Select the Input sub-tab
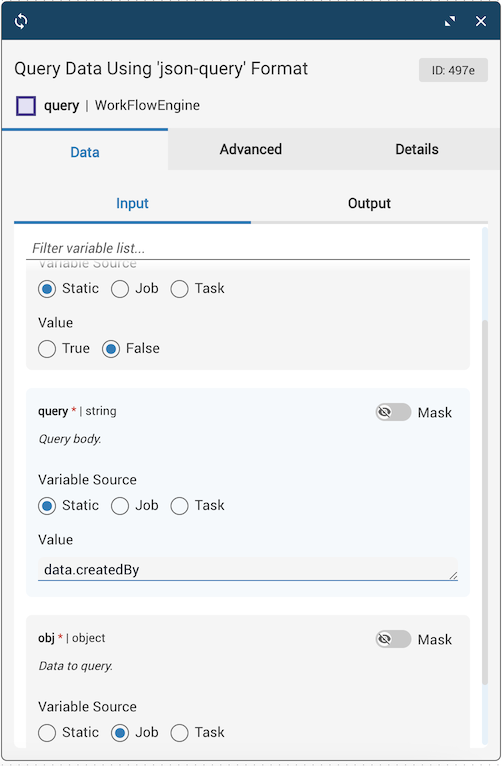 click(132, 203)
